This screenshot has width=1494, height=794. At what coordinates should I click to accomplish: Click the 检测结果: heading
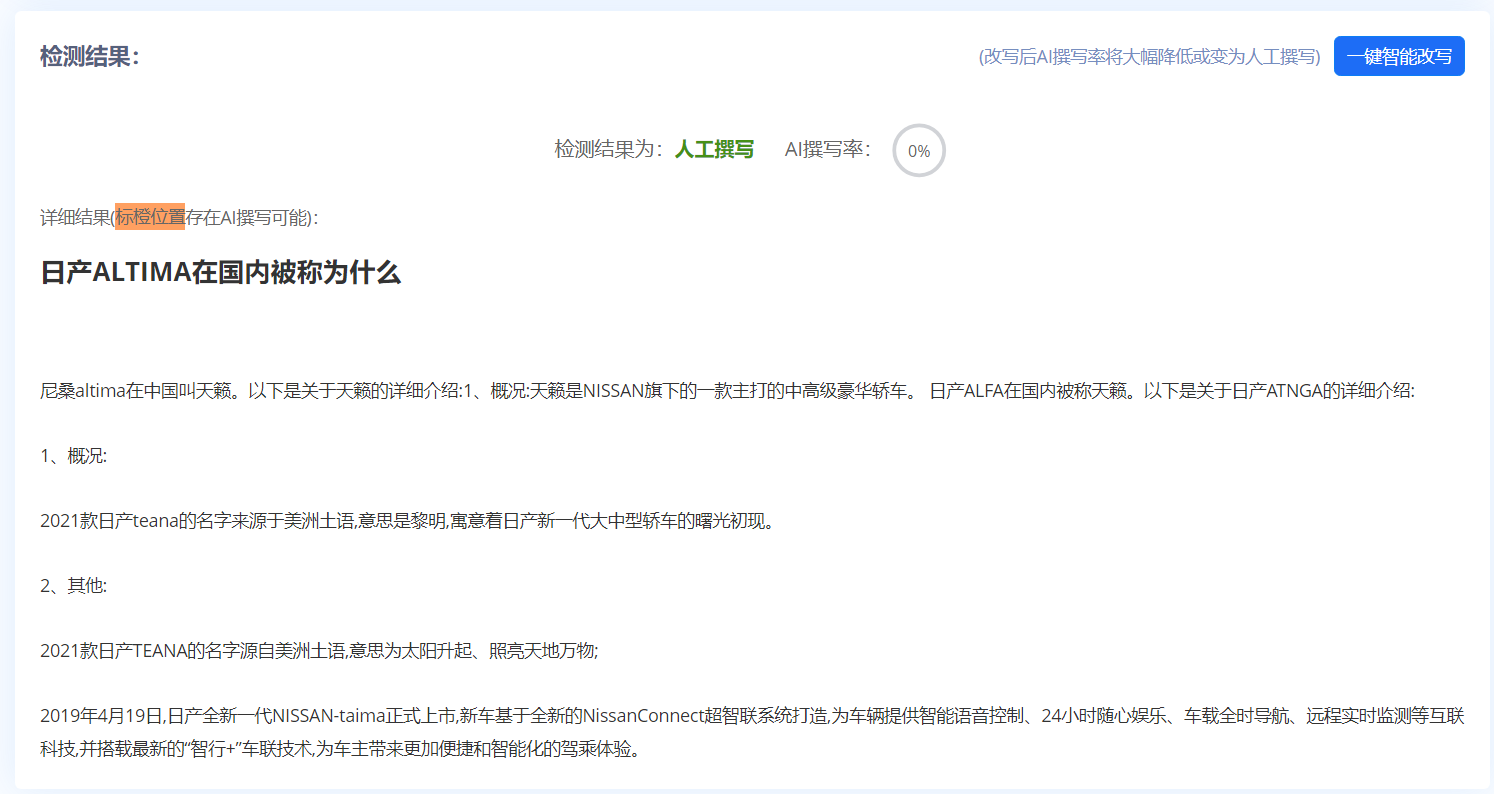coord(90,57)
